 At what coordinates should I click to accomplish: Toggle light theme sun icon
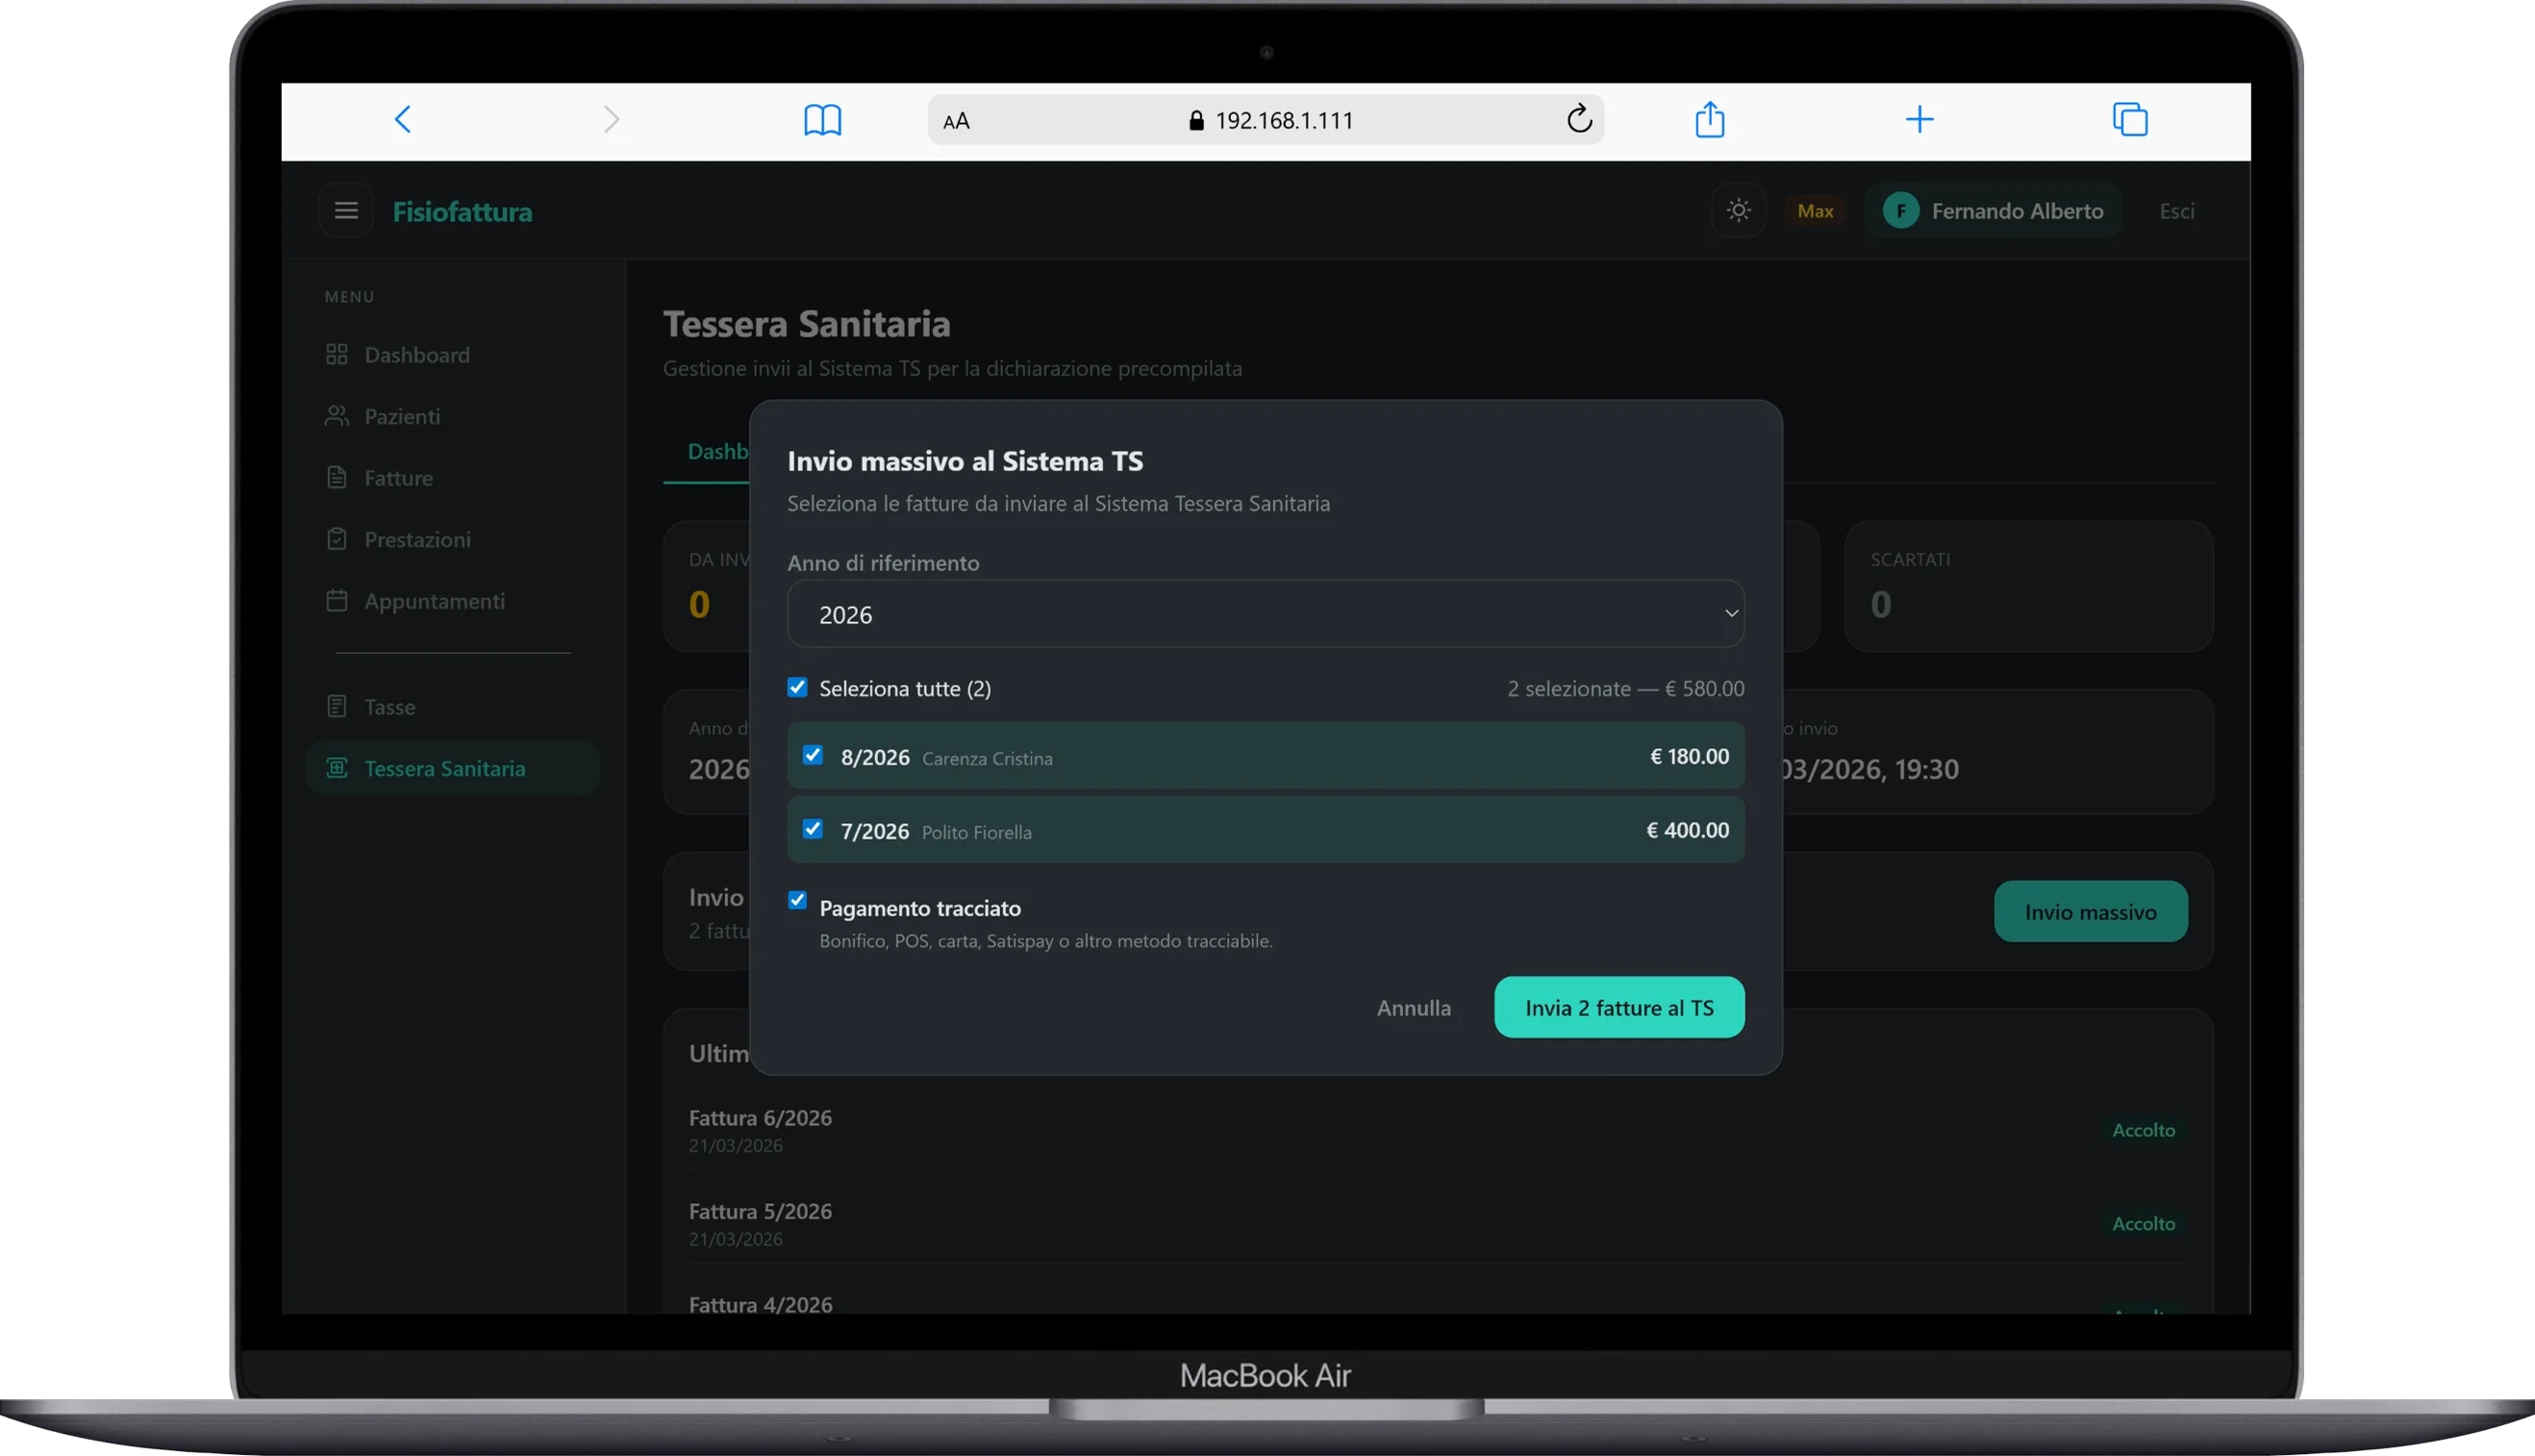coord(1738,211)
